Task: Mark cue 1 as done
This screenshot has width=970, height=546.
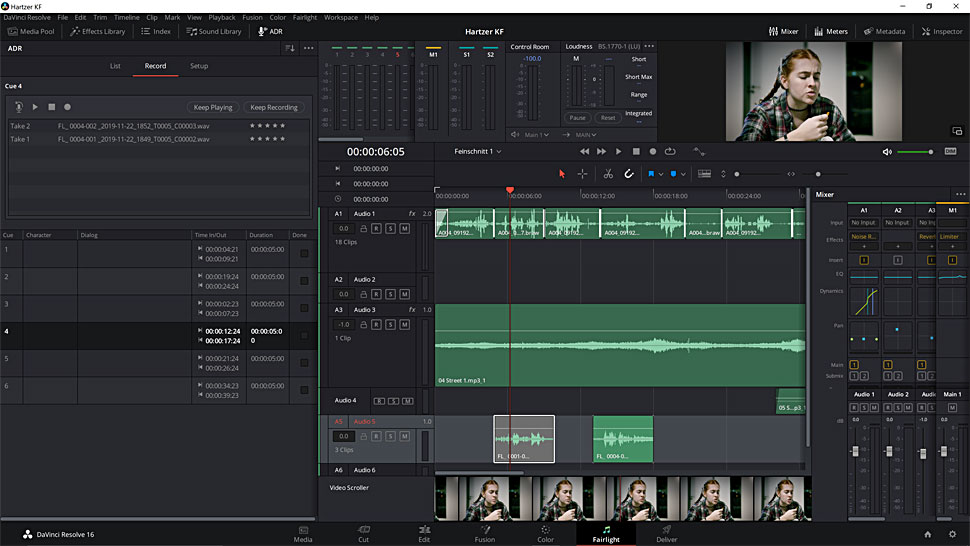Action: 304,254
